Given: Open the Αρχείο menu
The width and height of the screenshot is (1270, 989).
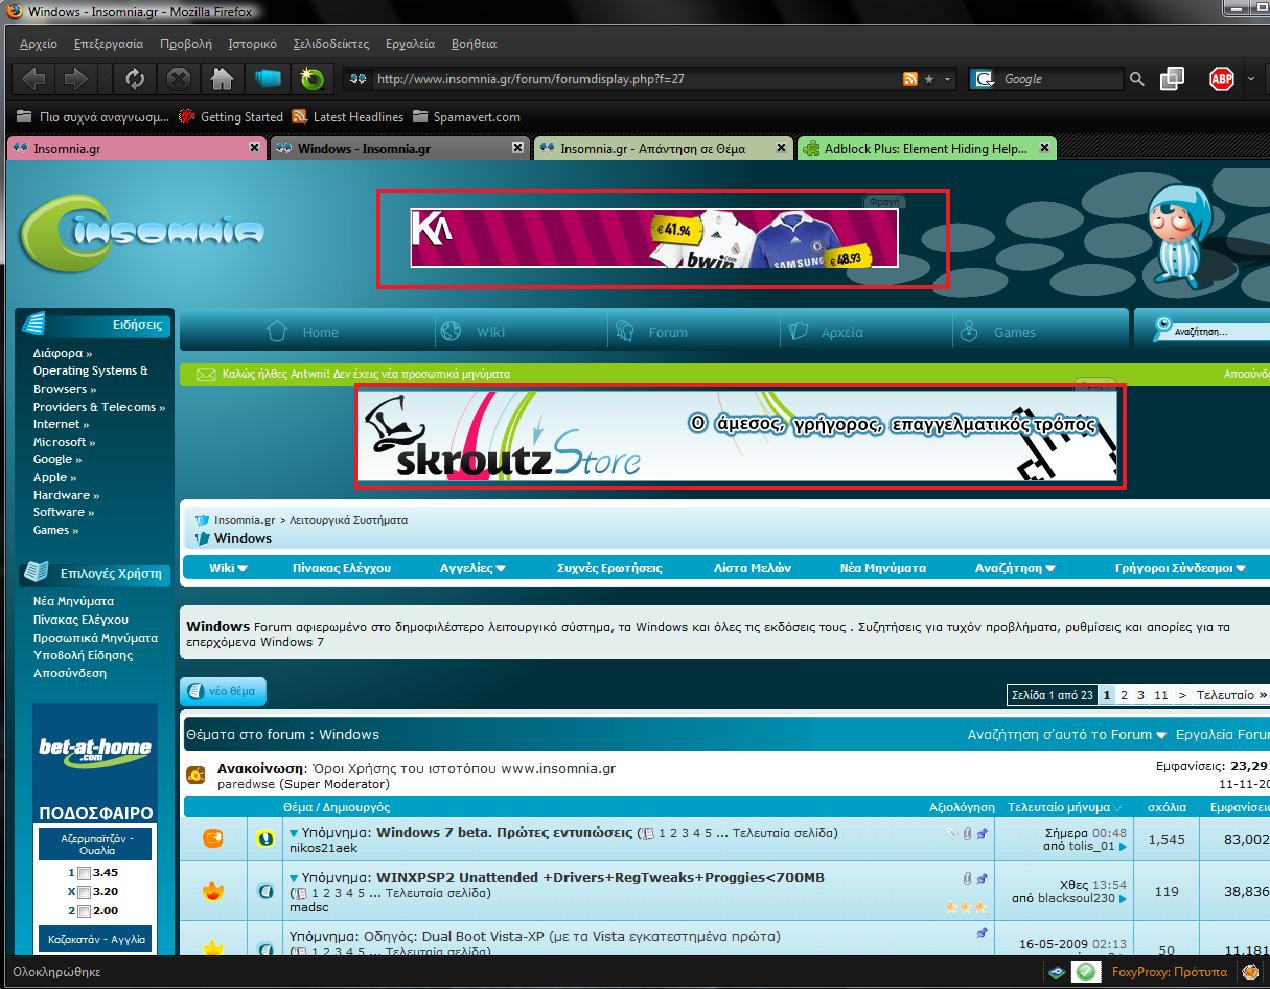Looking at the screenshot, I should [38, 44].
